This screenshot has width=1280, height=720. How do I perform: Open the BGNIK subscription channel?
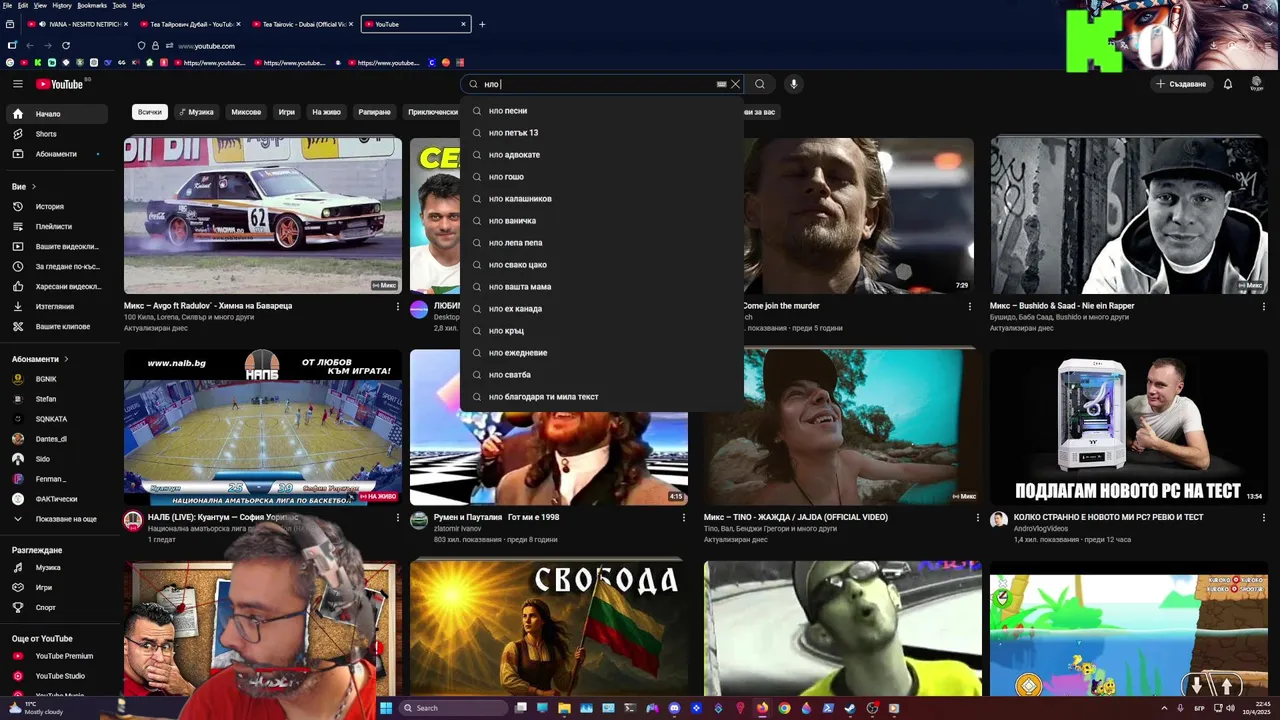coord(57,379)
